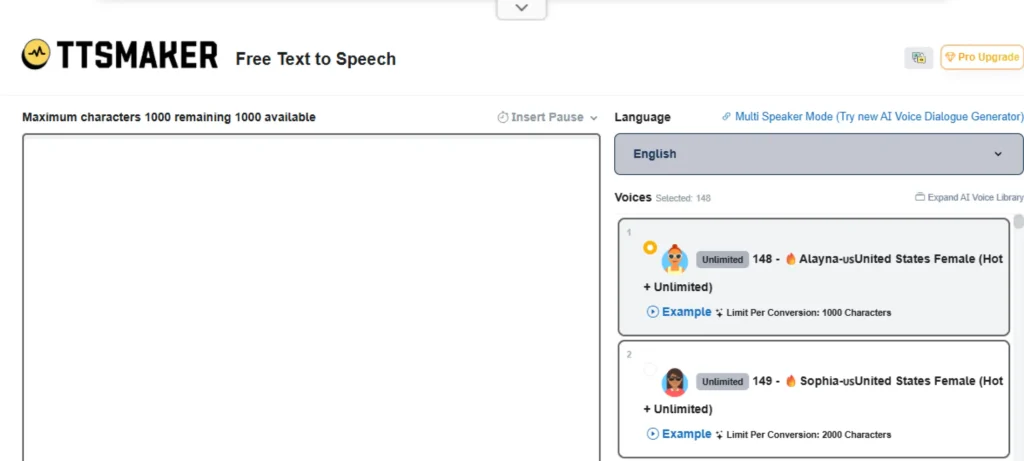Expand the collapsed top panel chevron
This screenshot has width=1024, height=461.
pyautogui.click(x=521, y=8)
